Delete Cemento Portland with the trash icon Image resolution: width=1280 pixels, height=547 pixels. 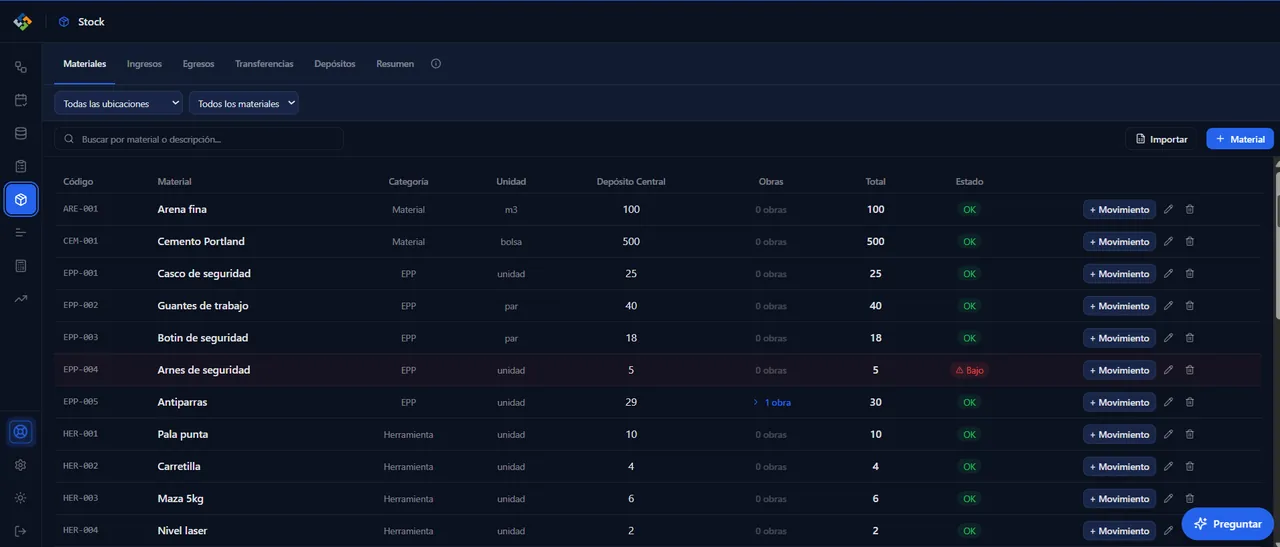pos(1190,241)
